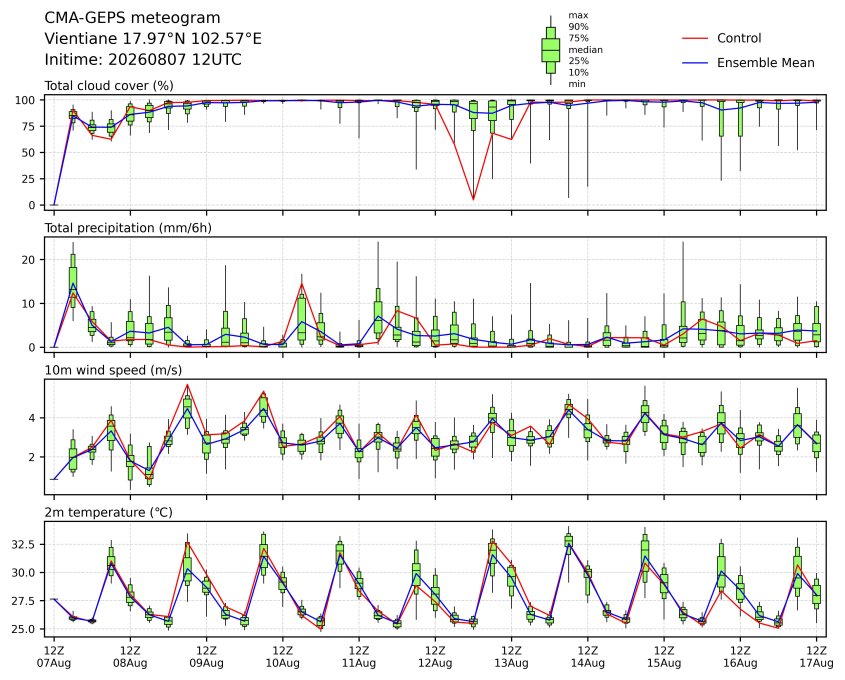Image resolution: width=845 pixels, height=680 pixels.
Task: Click the Control wind speed peak before 09Aug
Action: [x=188, y=385]
